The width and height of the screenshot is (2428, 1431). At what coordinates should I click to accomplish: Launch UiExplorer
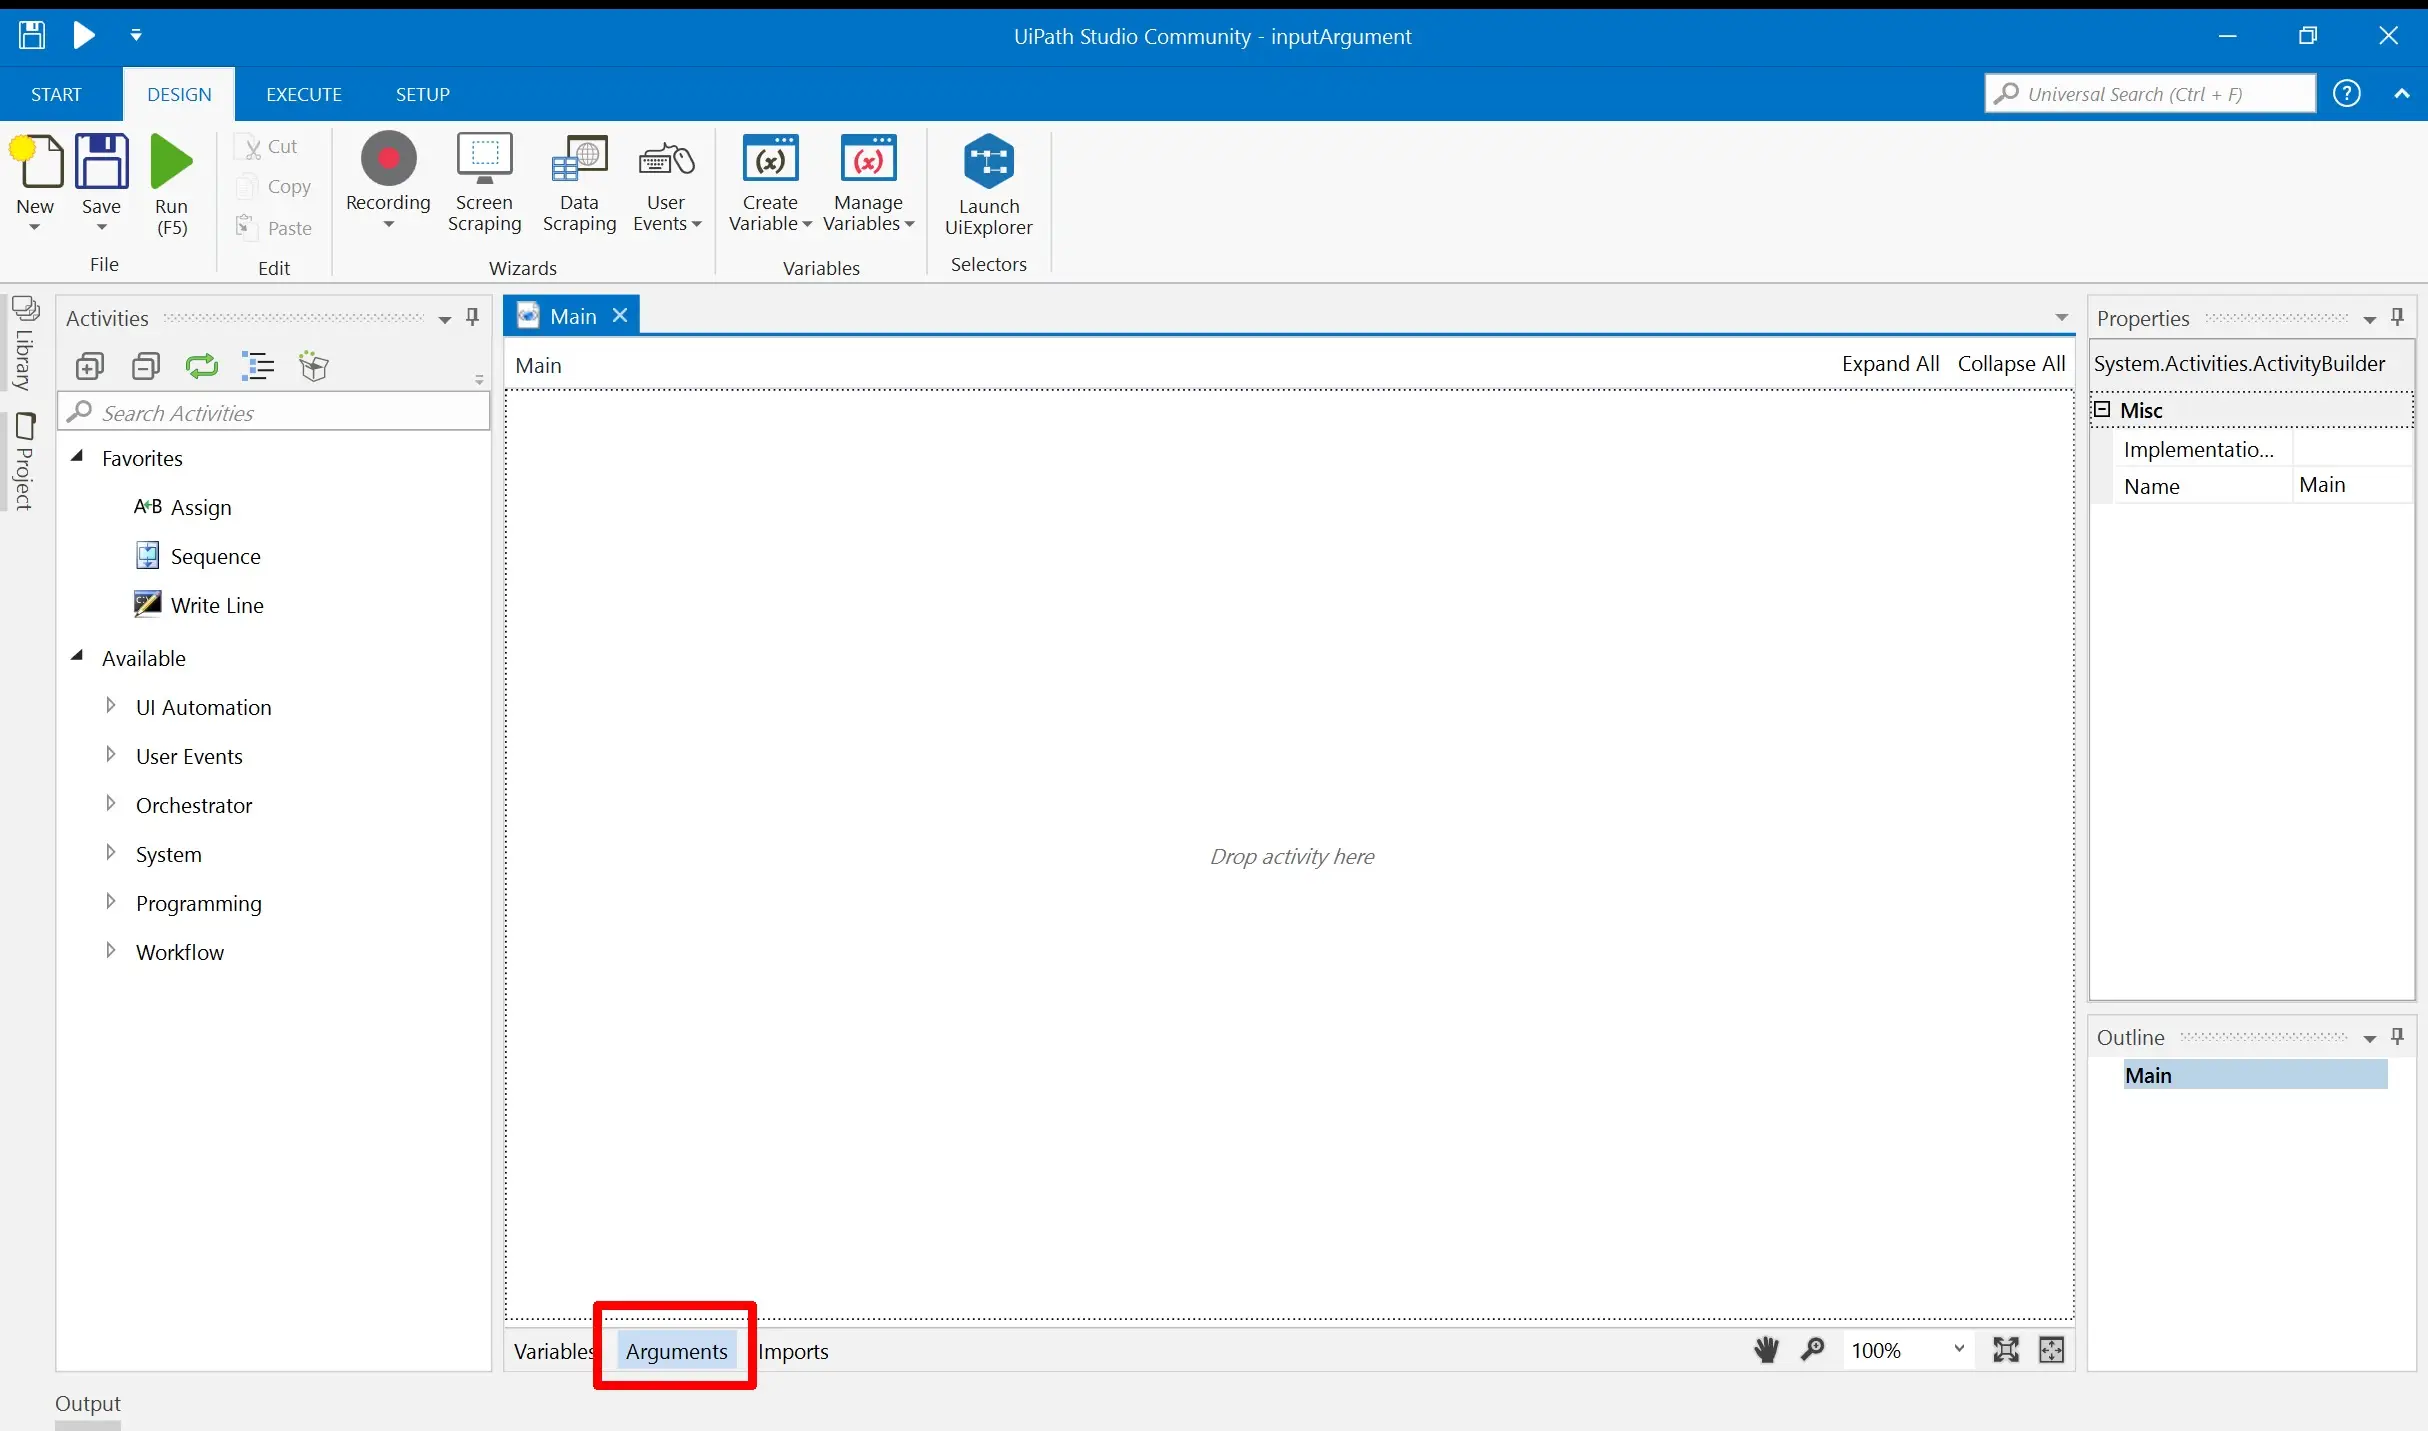[x=988, y=186]
